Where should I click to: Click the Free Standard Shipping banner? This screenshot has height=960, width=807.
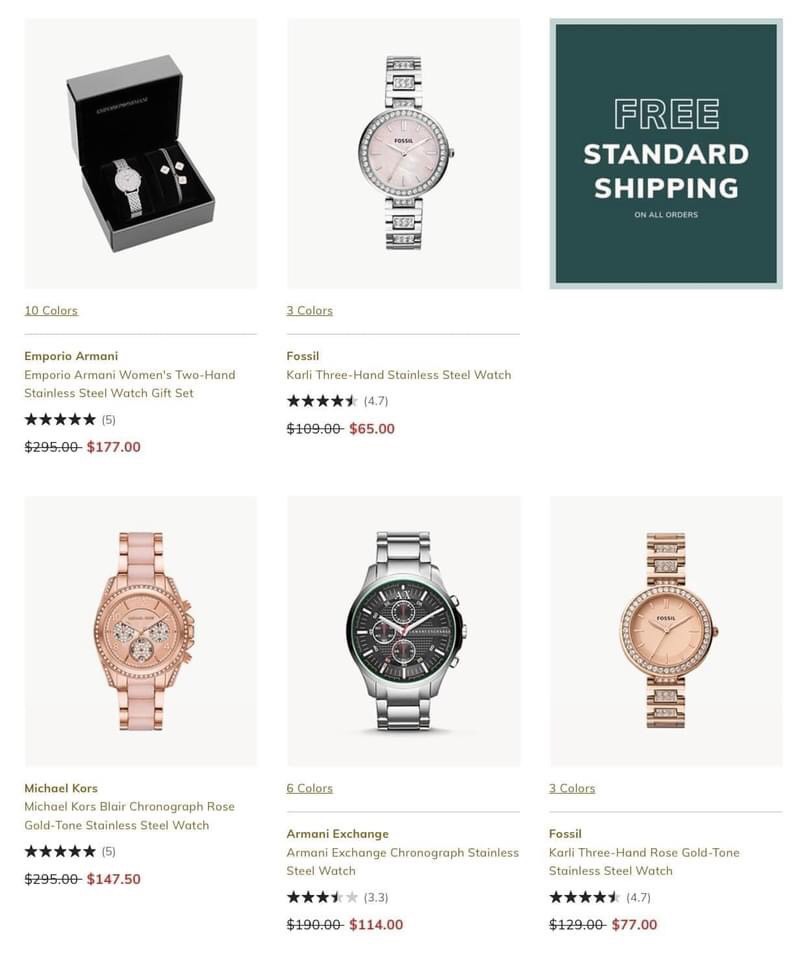tap(665, 153)
